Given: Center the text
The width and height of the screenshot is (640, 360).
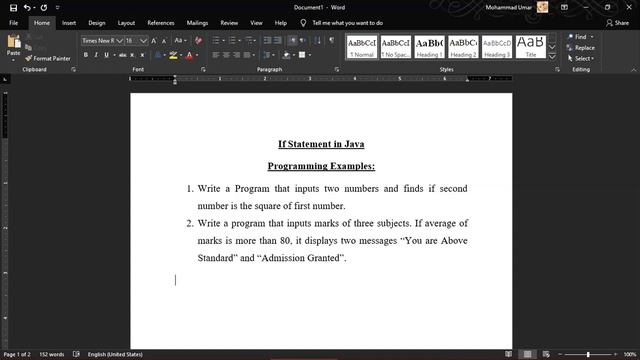Looking at the screenshot, I should (x=226, y=55).
